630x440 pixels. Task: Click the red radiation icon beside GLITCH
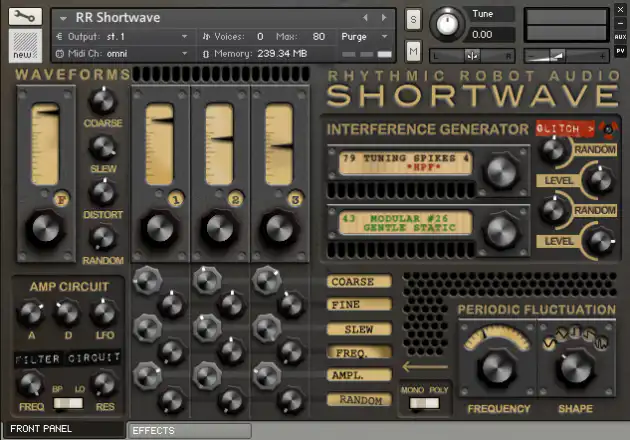pyautogui.click(x=608, y=129)
